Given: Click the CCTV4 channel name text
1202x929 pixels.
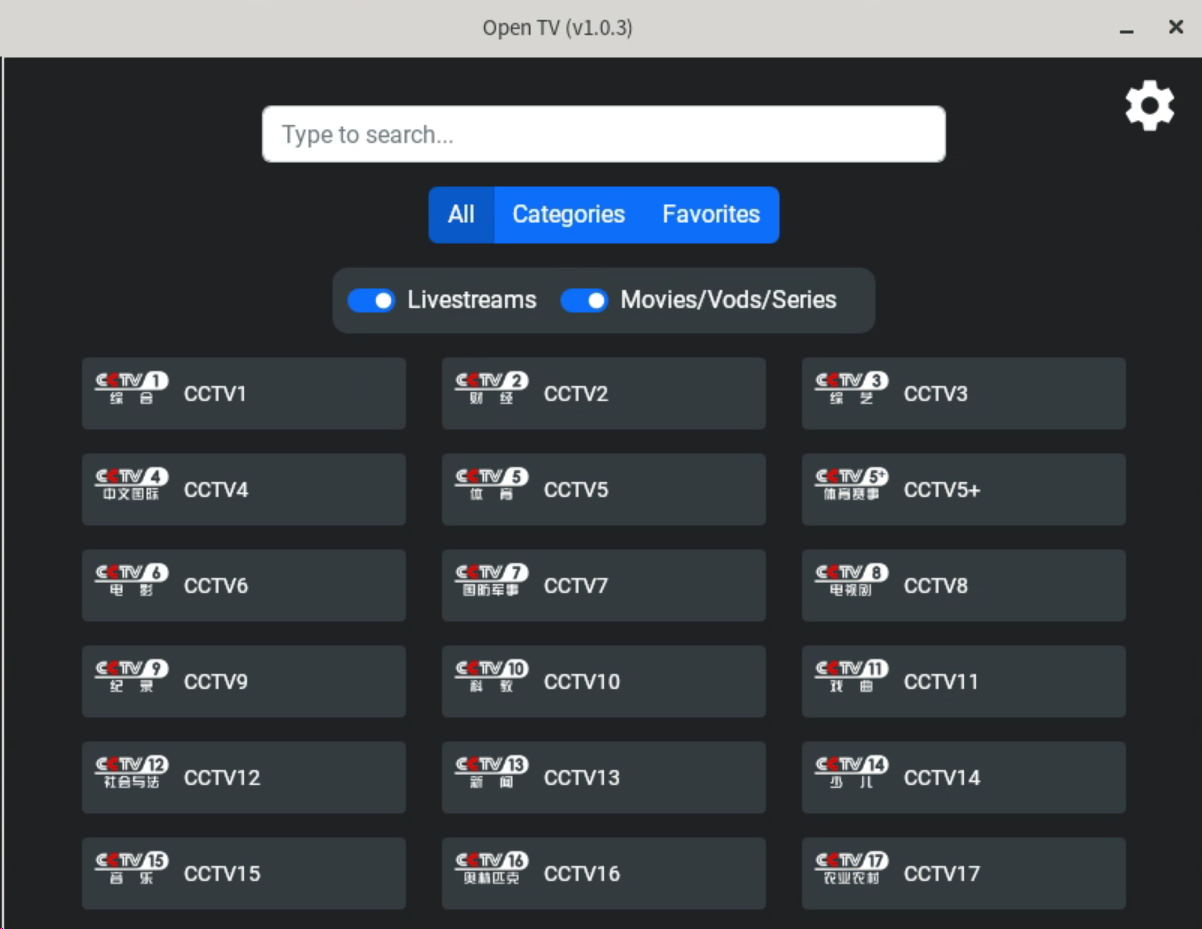Looking at the screenshot, I should point(216,490).
